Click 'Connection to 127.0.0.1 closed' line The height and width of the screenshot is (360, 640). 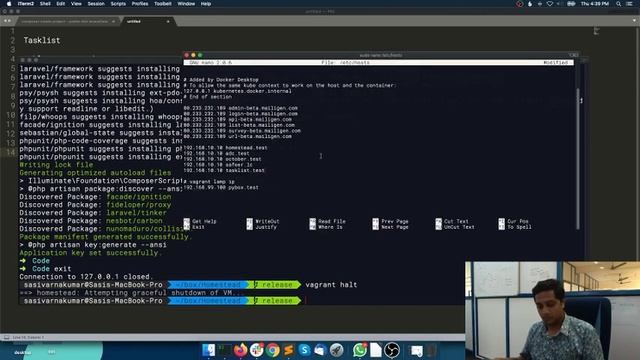pos(86,277)
